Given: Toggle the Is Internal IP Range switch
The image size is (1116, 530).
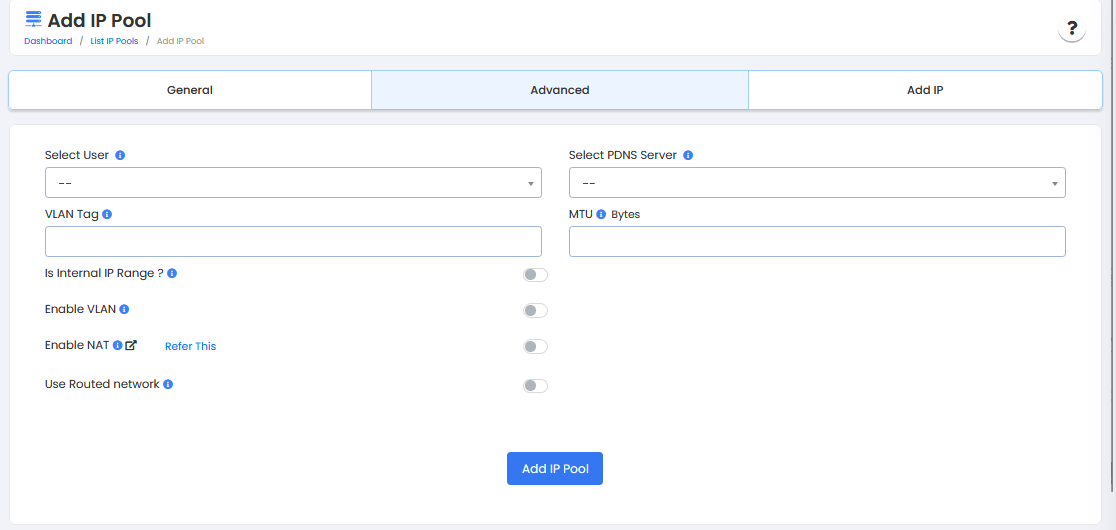Looking at the screenshot, I should (x=535, y=275).
